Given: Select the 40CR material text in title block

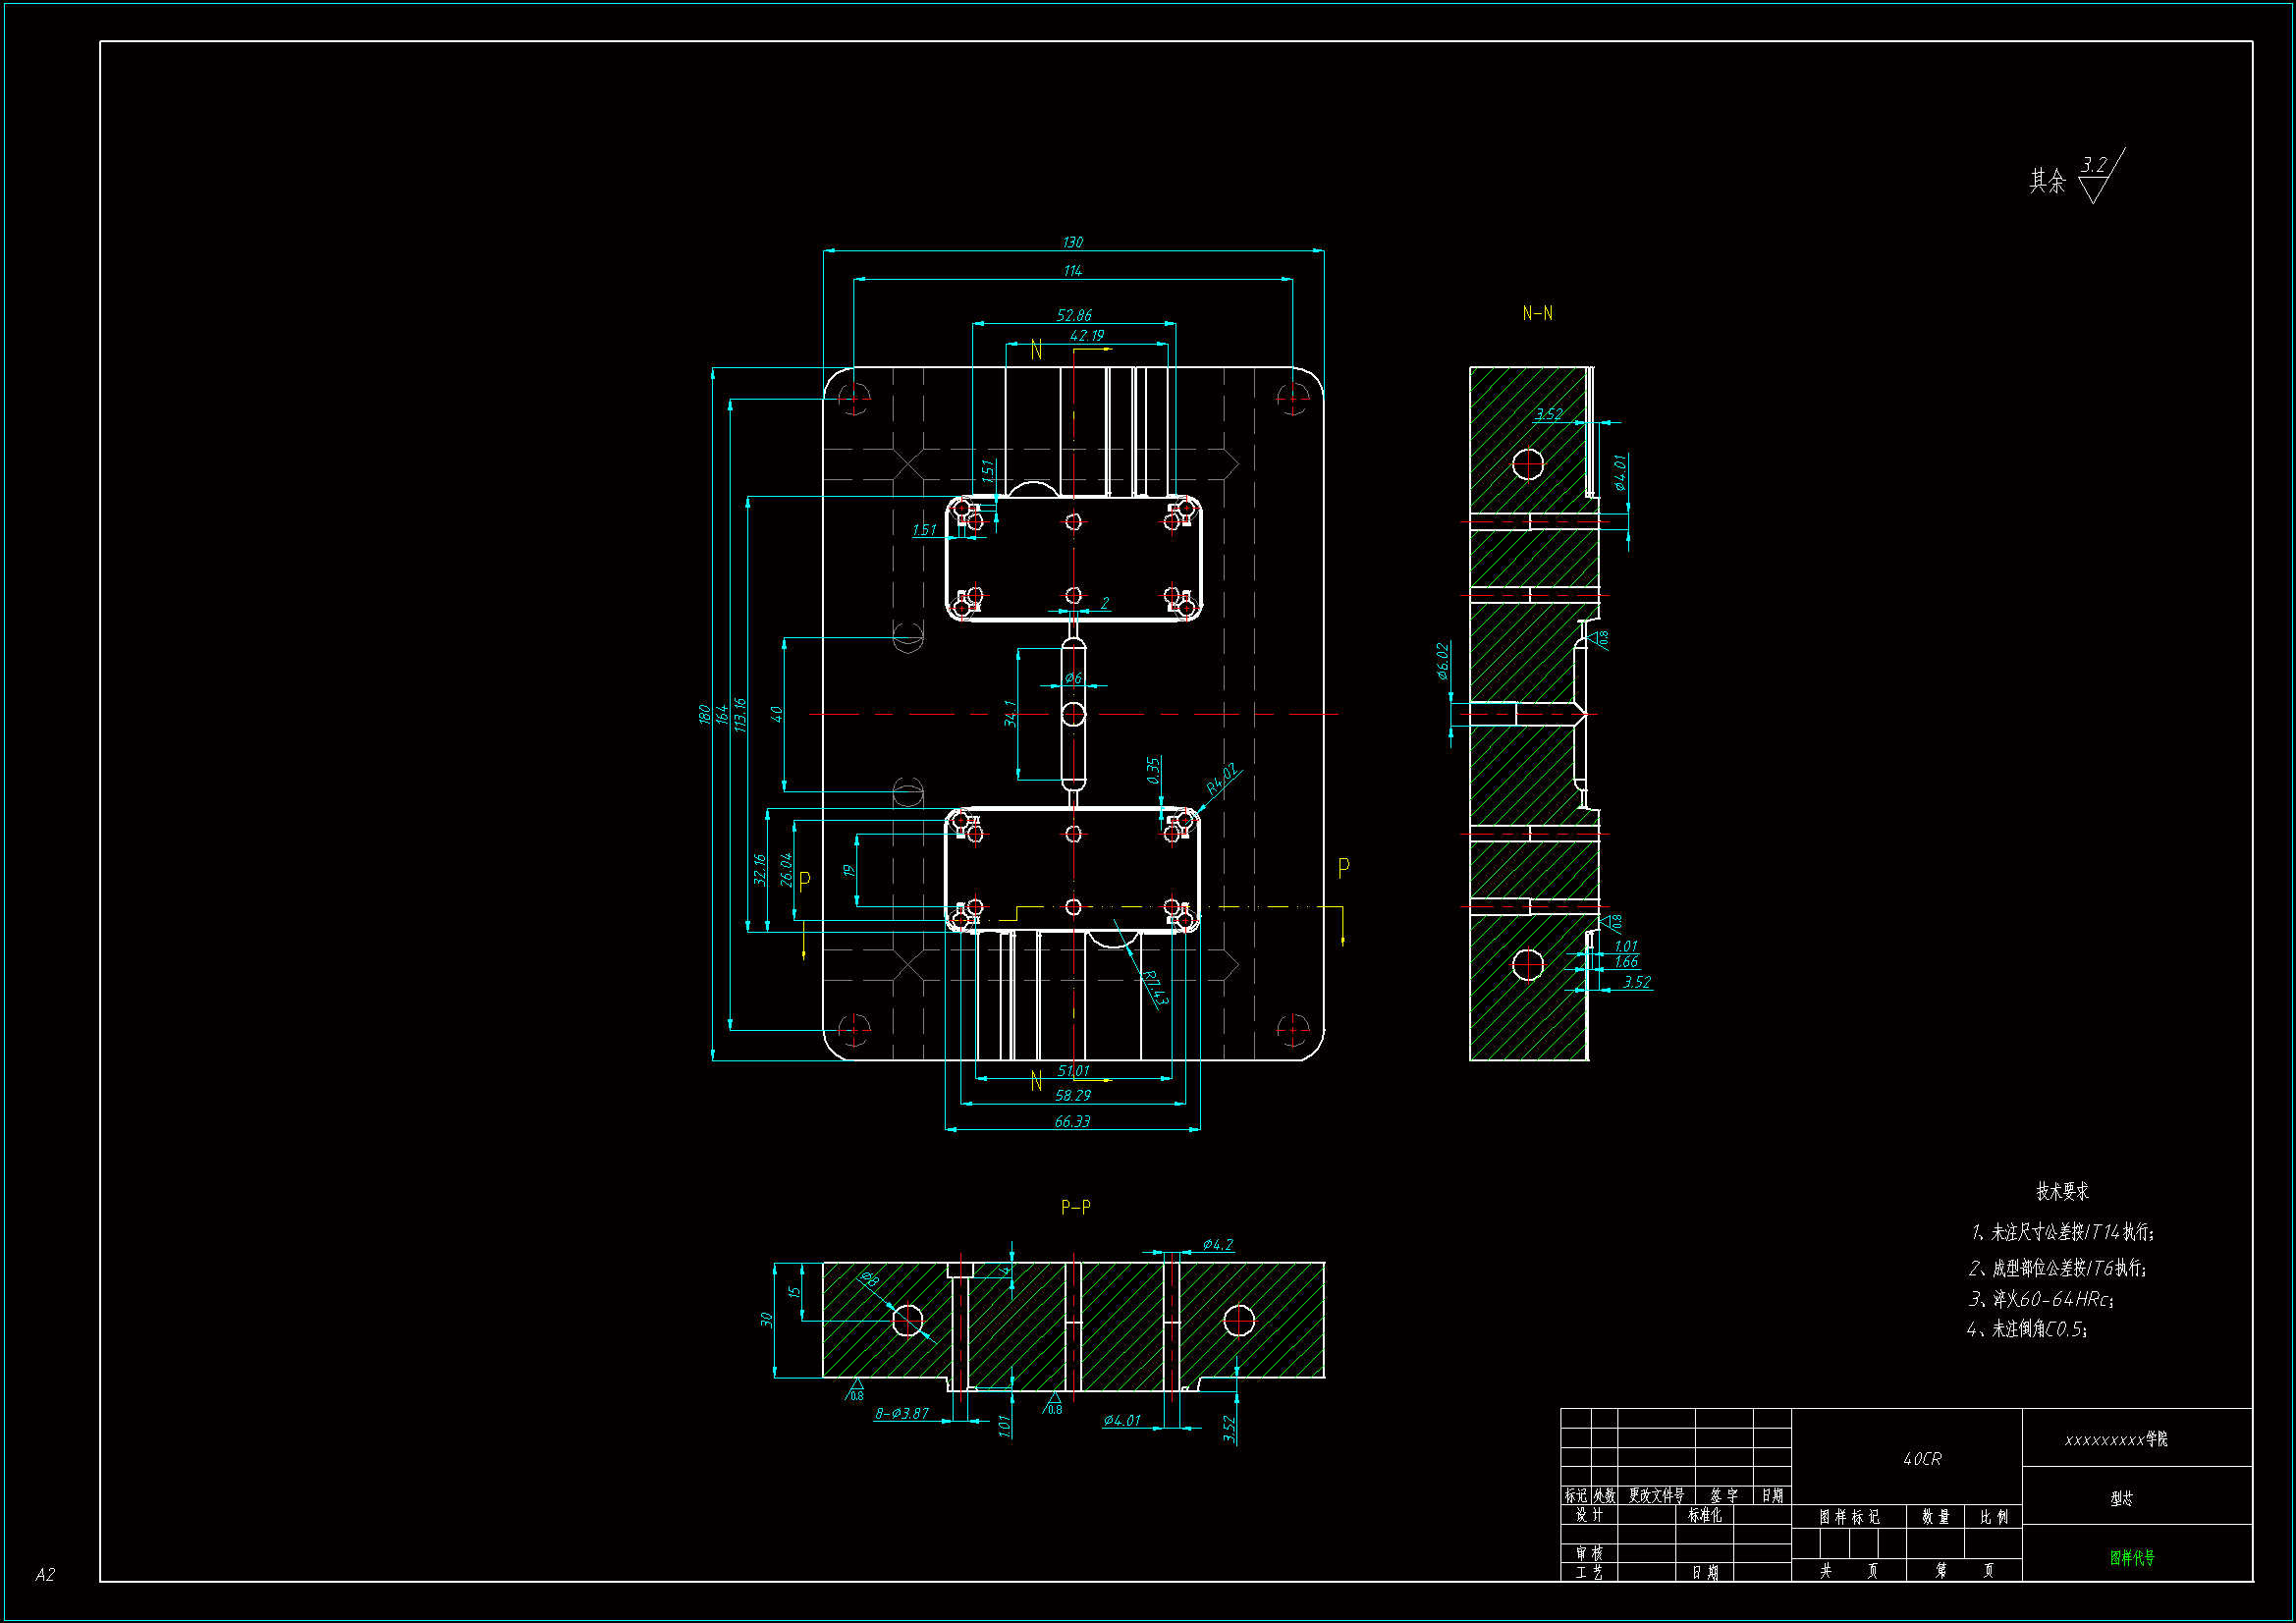Looking at the screenshot, I should click(x=1922, y=1459).
